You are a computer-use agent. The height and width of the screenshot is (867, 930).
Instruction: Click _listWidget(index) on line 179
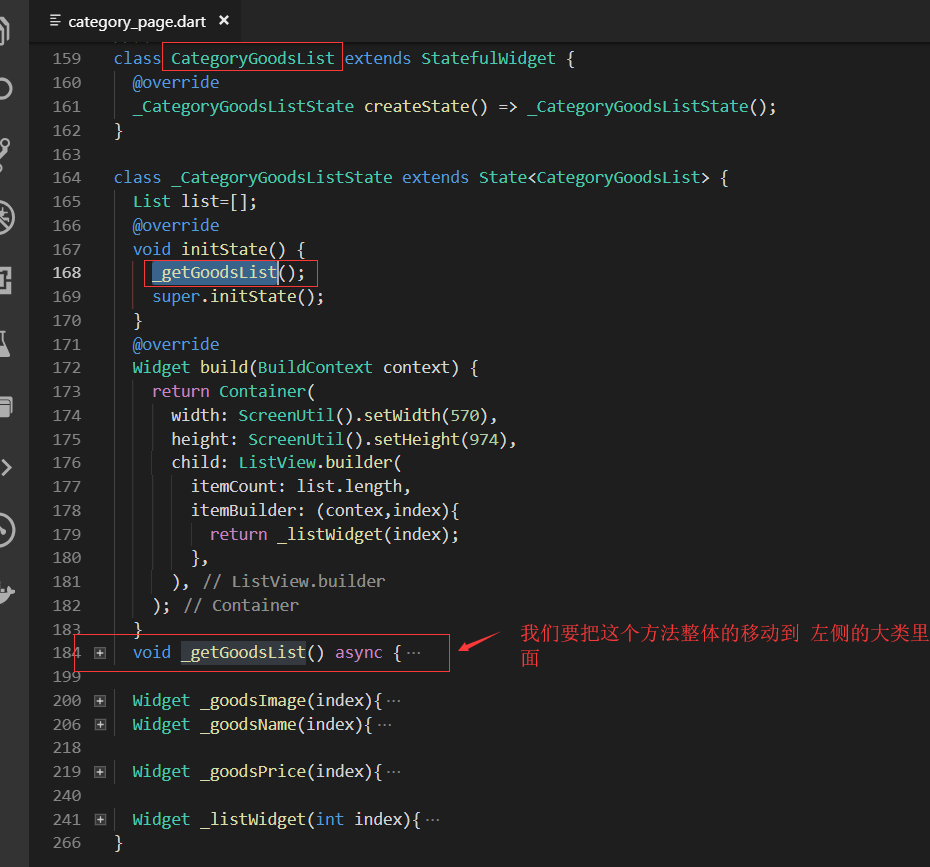pos(363,534)
